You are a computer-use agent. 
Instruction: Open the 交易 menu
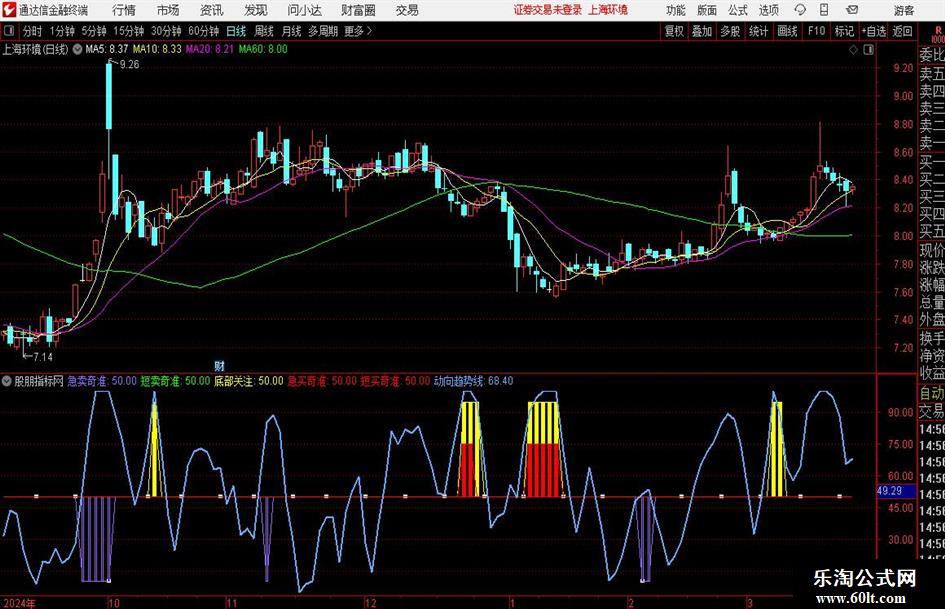(x=407, y=10)
